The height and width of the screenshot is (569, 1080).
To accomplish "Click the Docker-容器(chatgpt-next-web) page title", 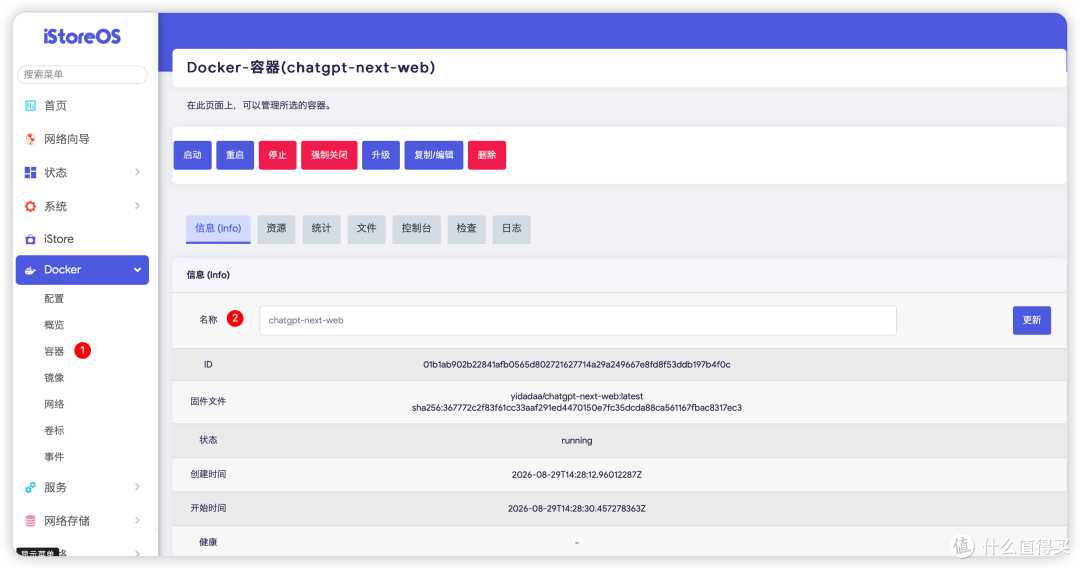I will (311, 68).
